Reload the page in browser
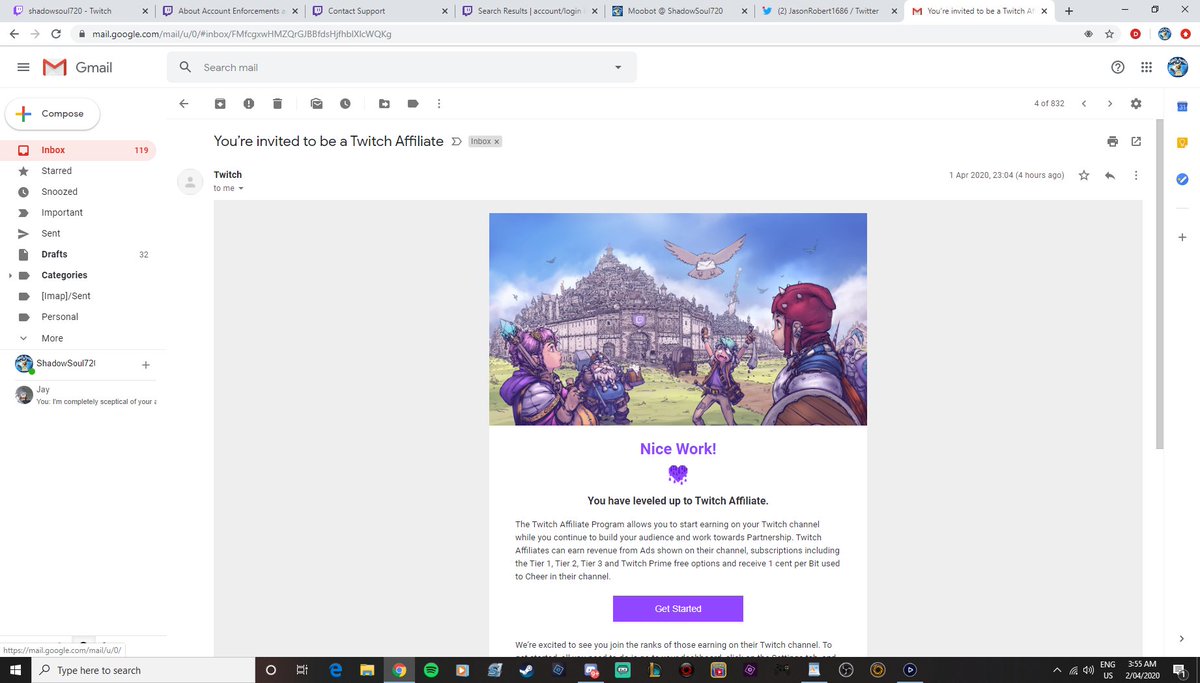The image size is (1200, 683). (55, 33)
